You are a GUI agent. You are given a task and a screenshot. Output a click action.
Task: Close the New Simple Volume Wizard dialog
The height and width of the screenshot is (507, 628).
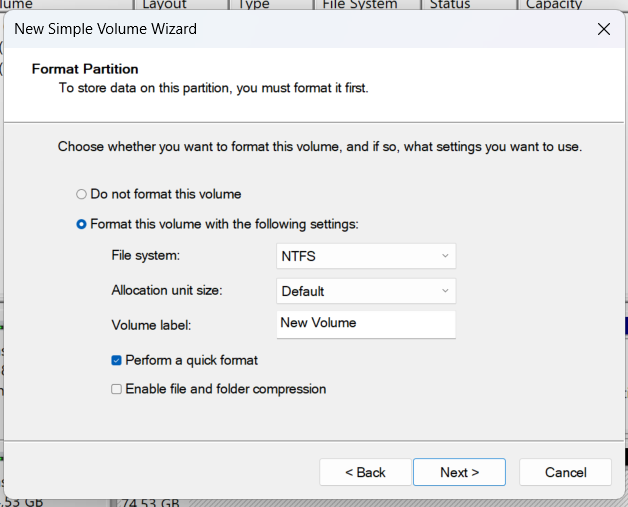[603, 29]
